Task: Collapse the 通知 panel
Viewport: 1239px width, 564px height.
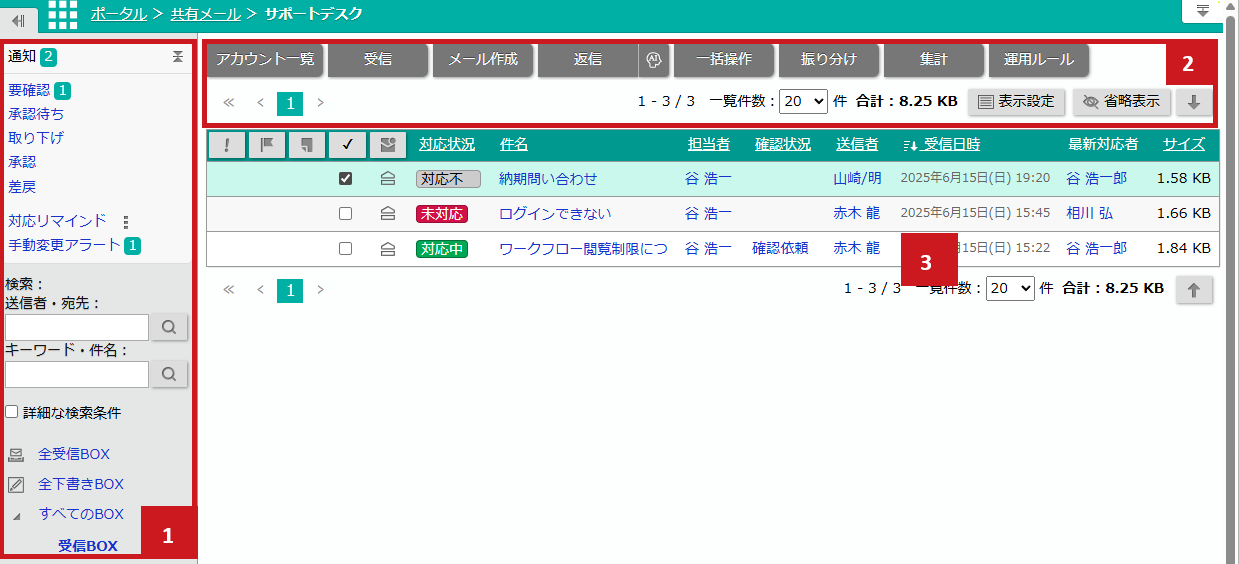Action: point(177,57)
